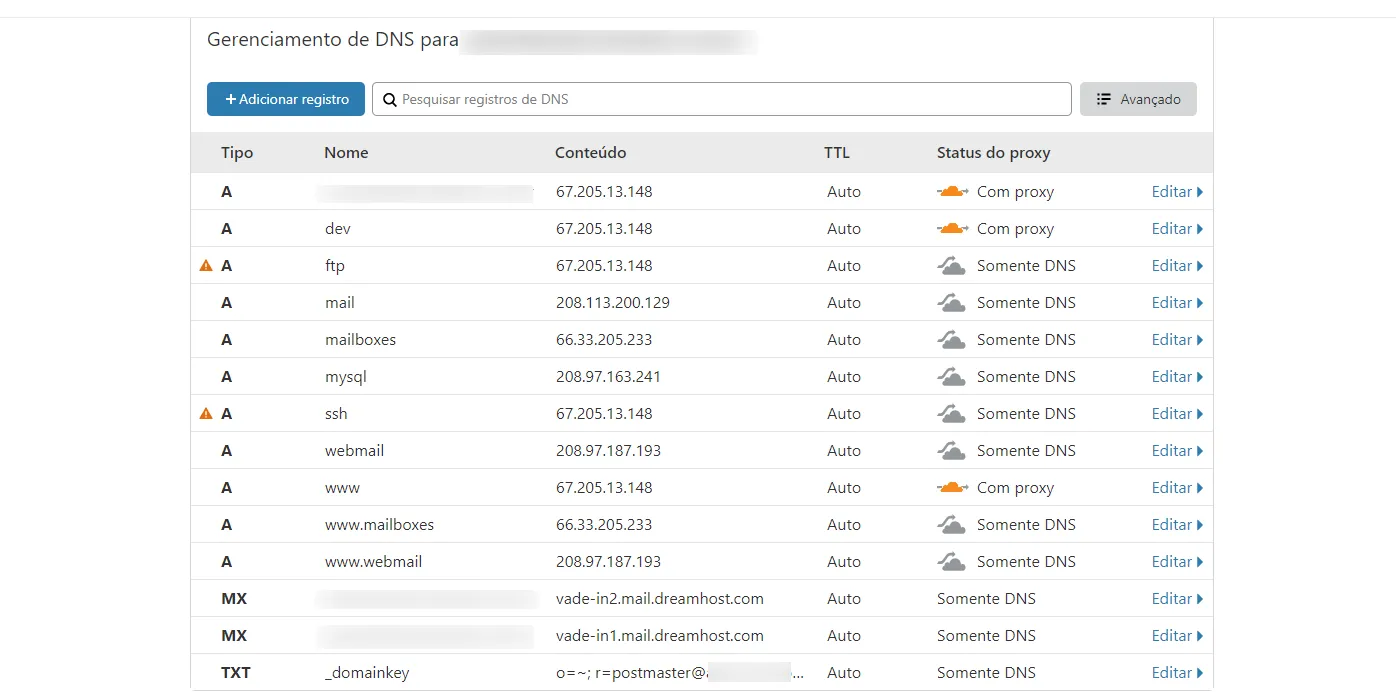
Task: Click the grey cloud in the mailboxes row
Action: (951, 339)
